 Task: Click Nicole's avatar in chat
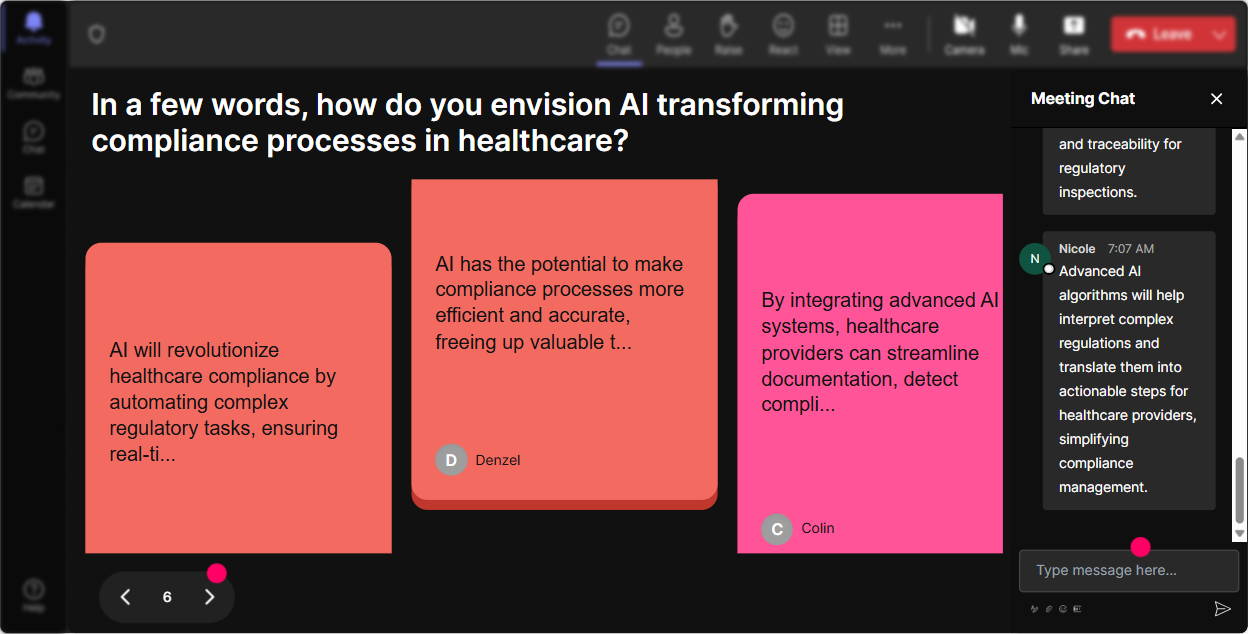coord(1035,259)
